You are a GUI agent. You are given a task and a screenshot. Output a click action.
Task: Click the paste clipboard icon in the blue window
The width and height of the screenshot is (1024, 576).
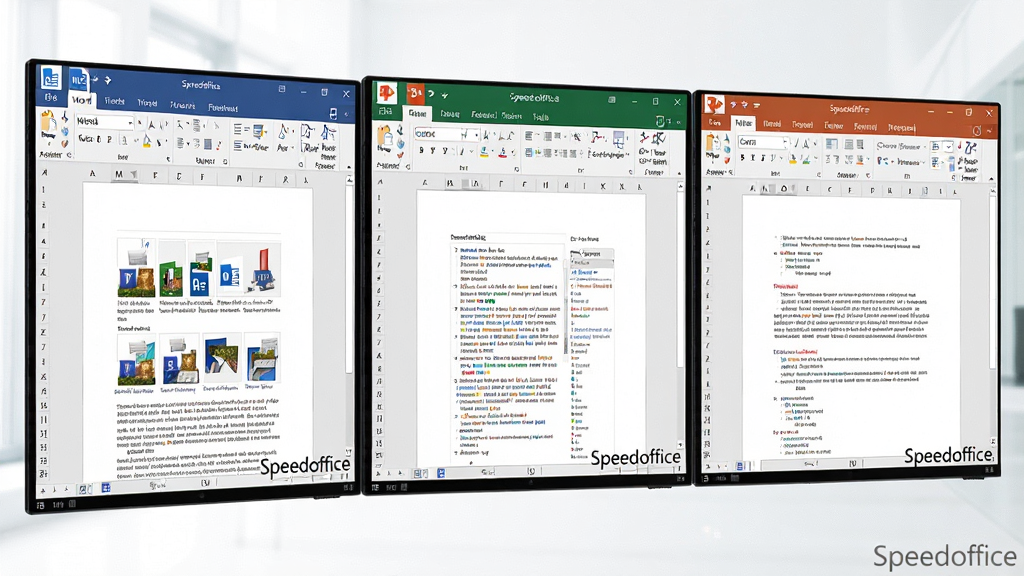(x=48, y=122)
